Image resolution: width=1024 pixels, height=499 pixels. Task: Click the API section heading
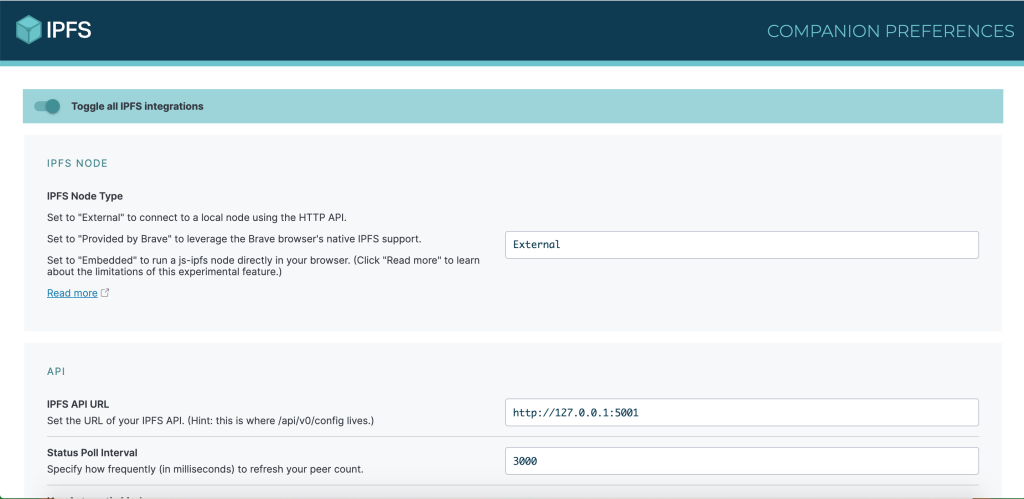point(56,372)
